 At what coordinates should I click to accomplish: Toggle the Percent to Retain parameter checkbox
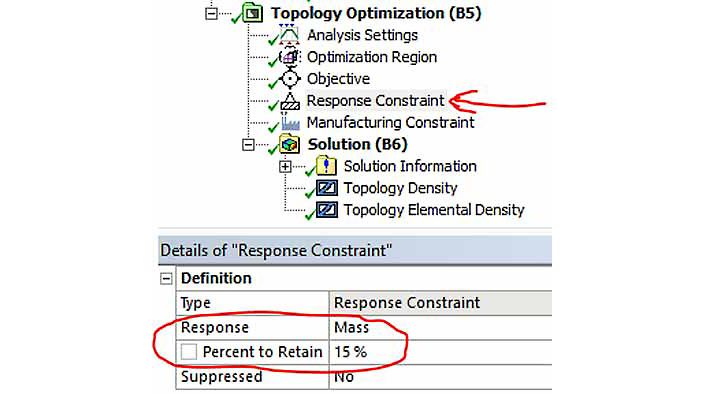coord(189,351)
